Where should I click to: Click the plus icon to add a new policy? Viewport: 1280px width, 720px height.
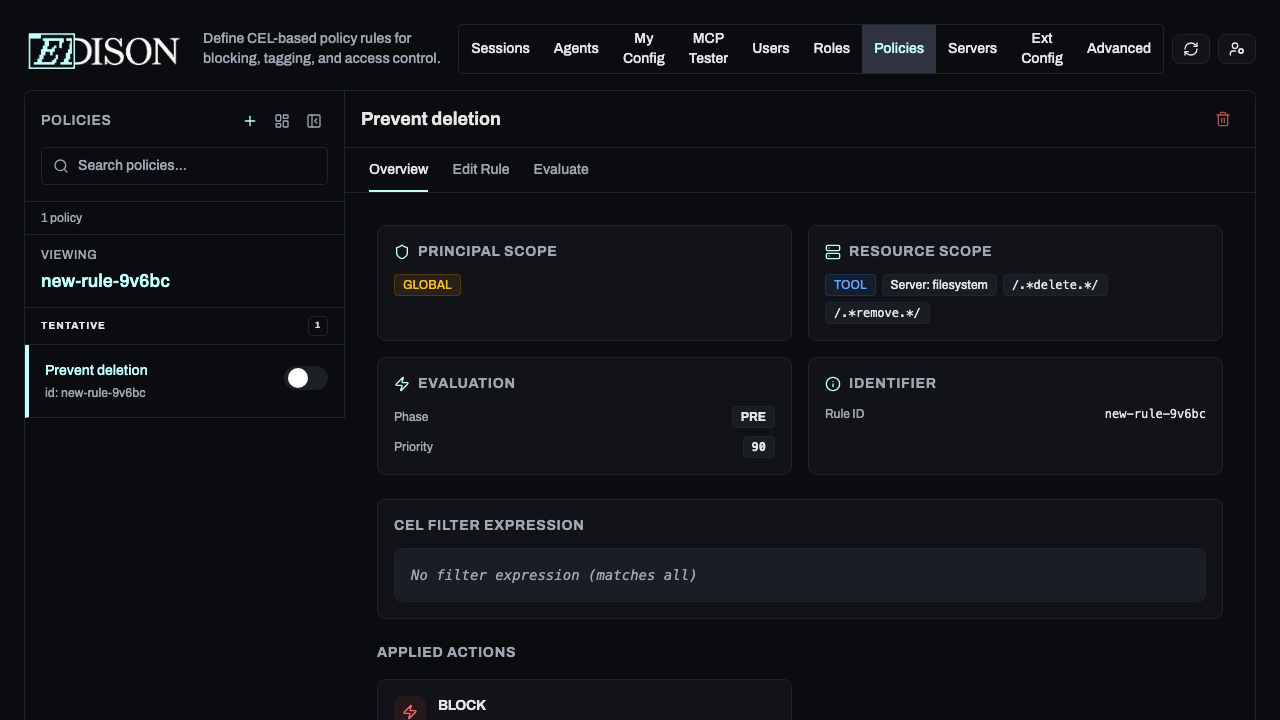[x=250, y=121]
